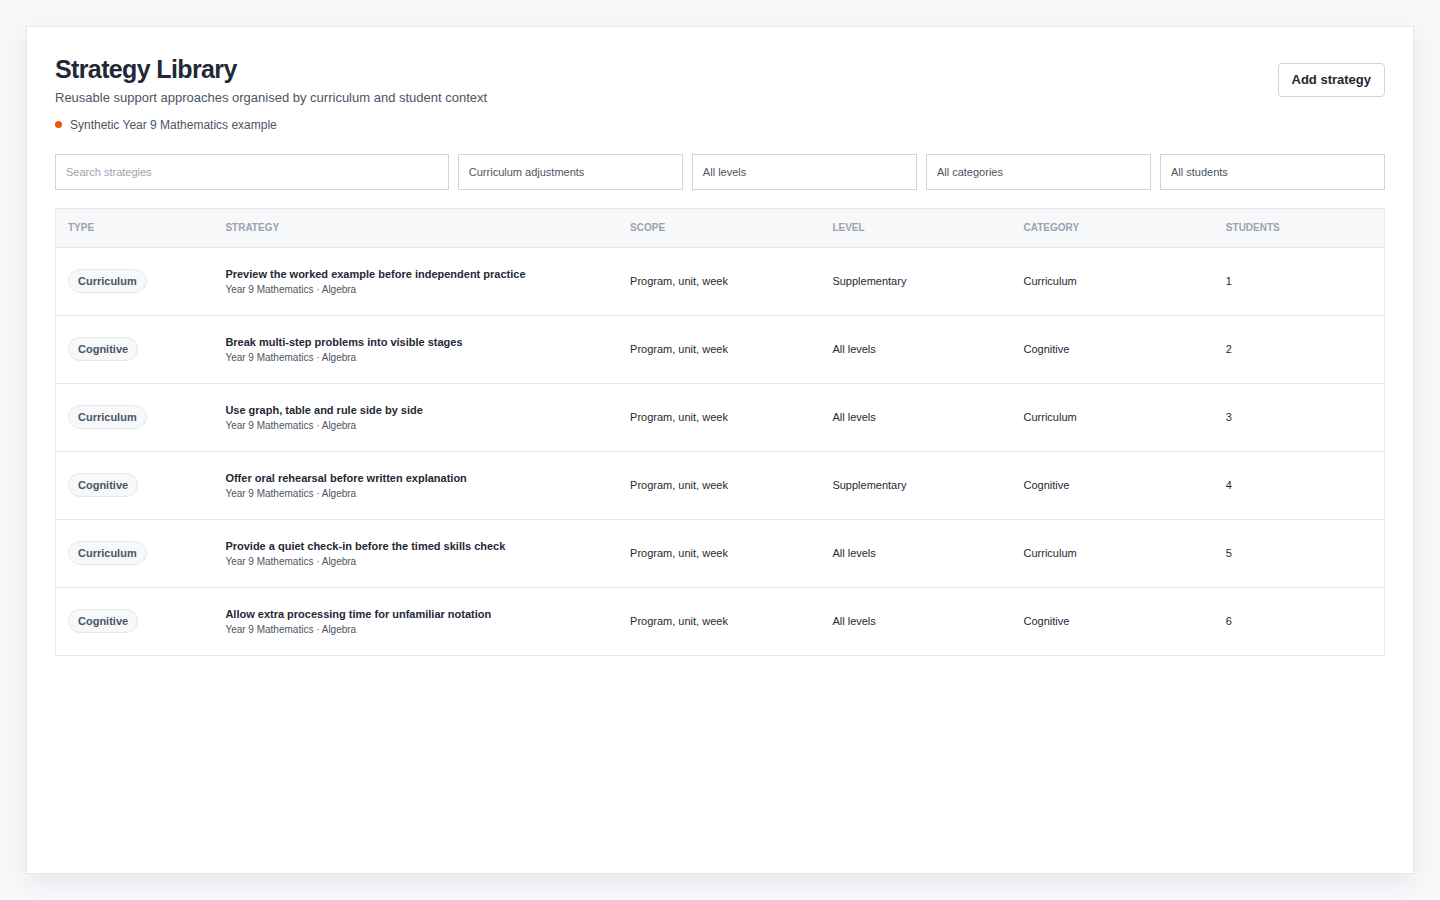Select the STUDENTS column header
Image resolution: width=1440 pixels, height=900 pixels.
(1252, 228)
